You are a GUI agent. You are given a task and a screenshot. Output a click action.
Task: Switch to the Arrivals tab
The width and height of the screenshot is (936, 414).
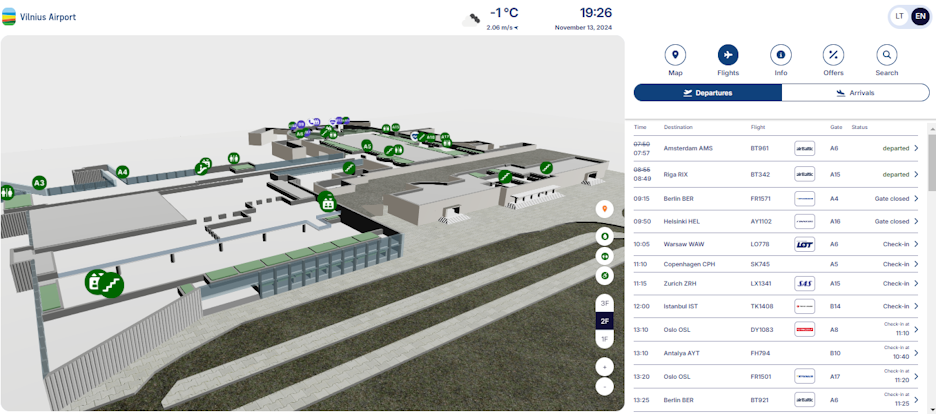pos(855,93)
